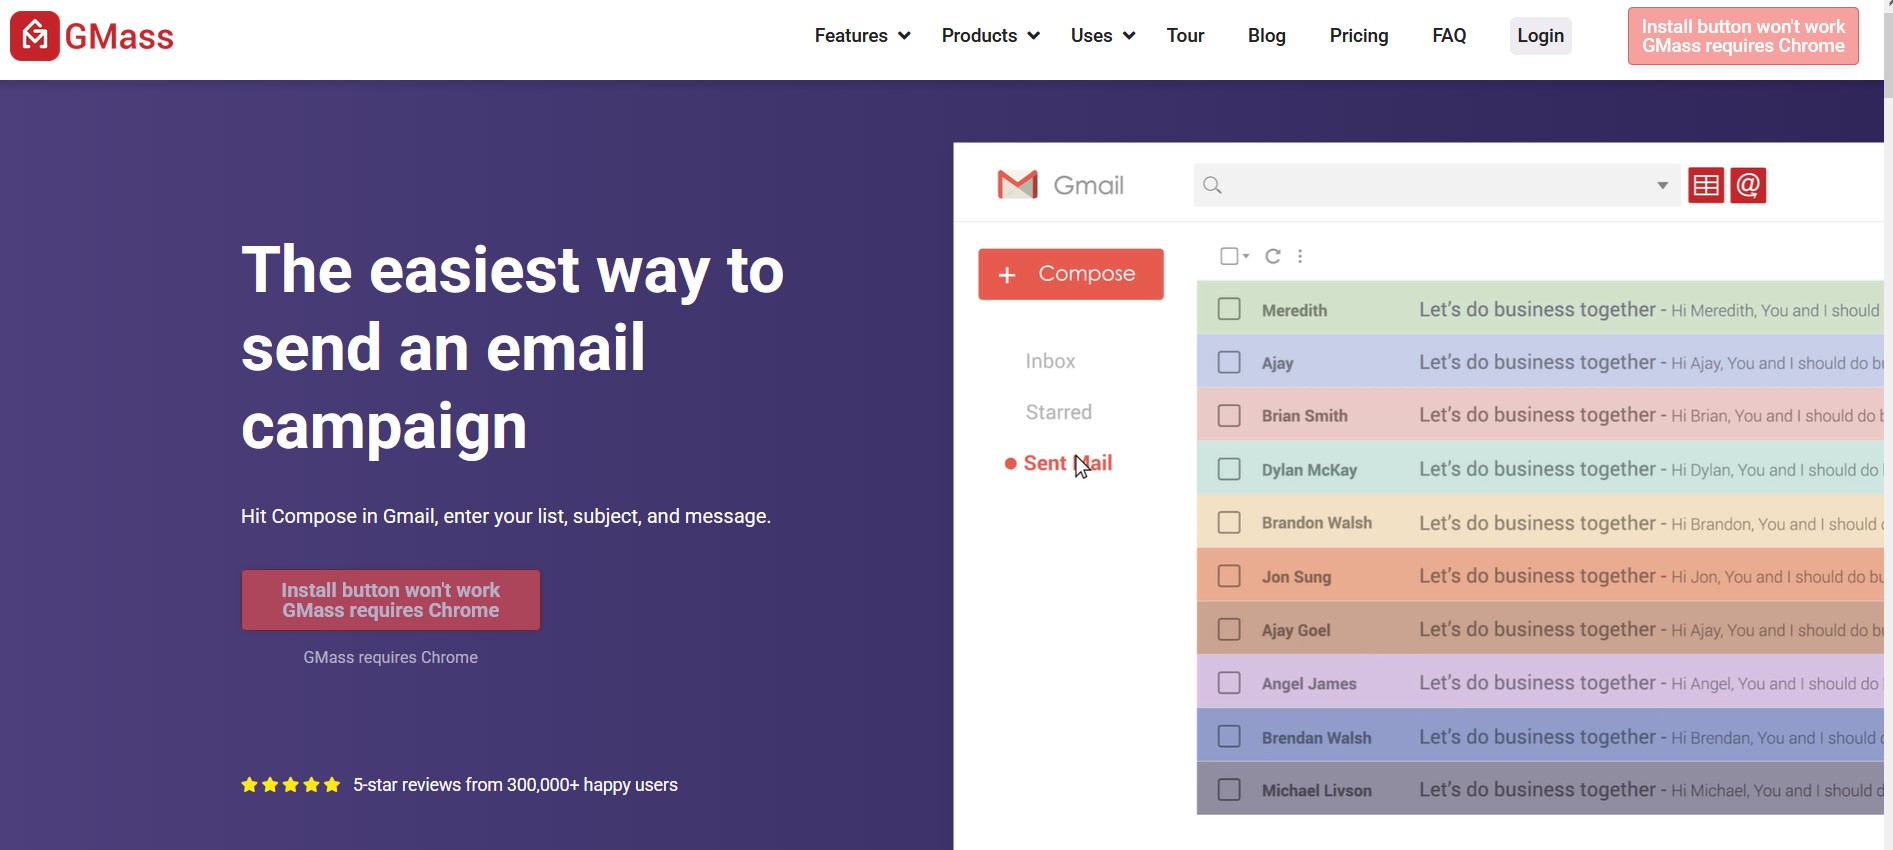Click inside the Gmail search field

pos(1435,185)
